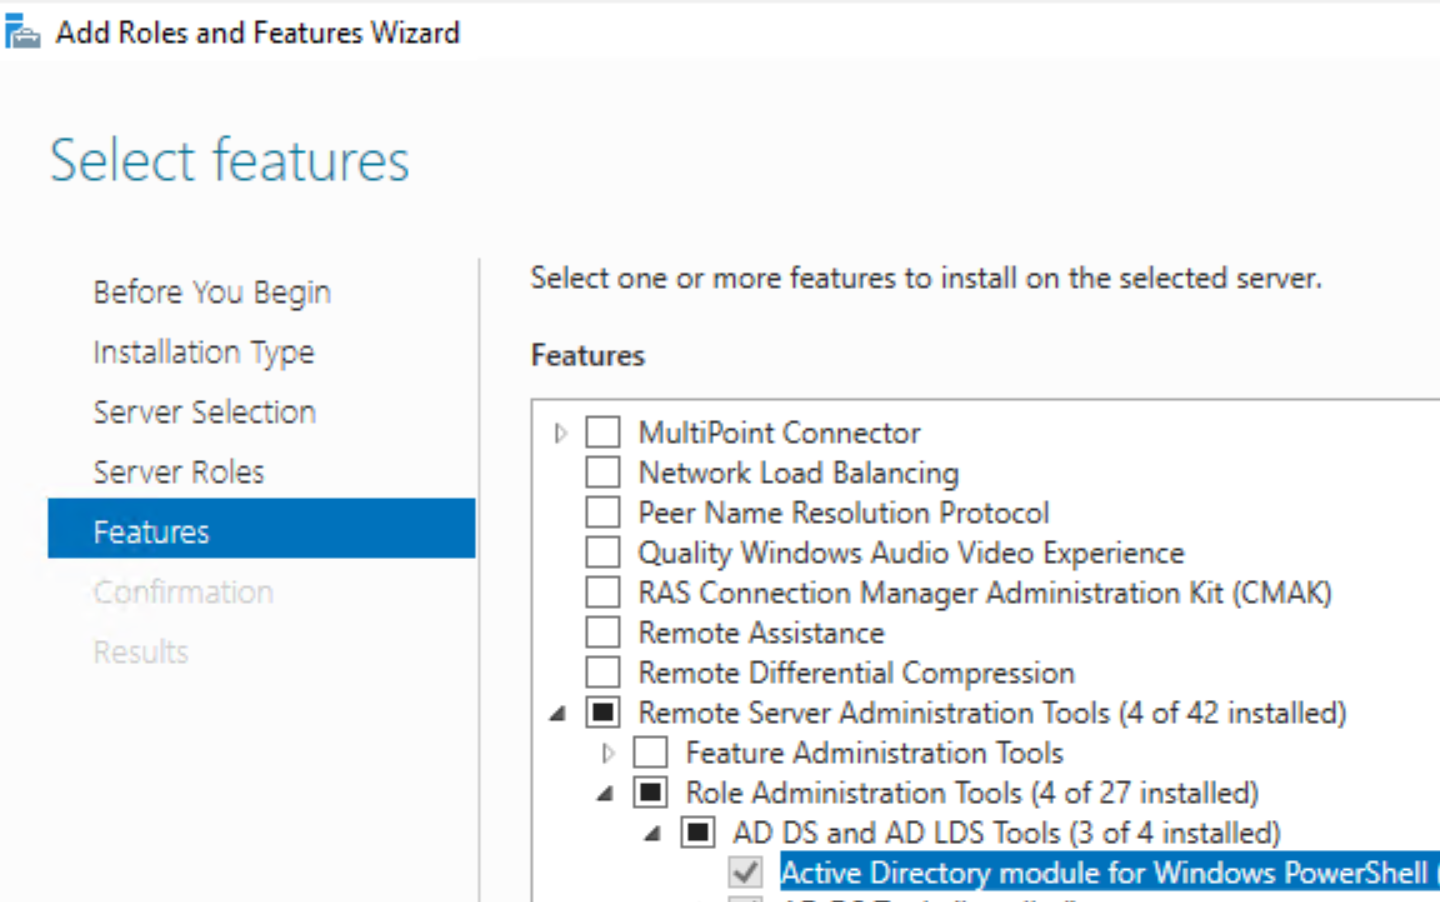1440x902 pixels.
Task: Toggle RAS Connection Manager Administration Kit checkbox
Action: point(602,592)
